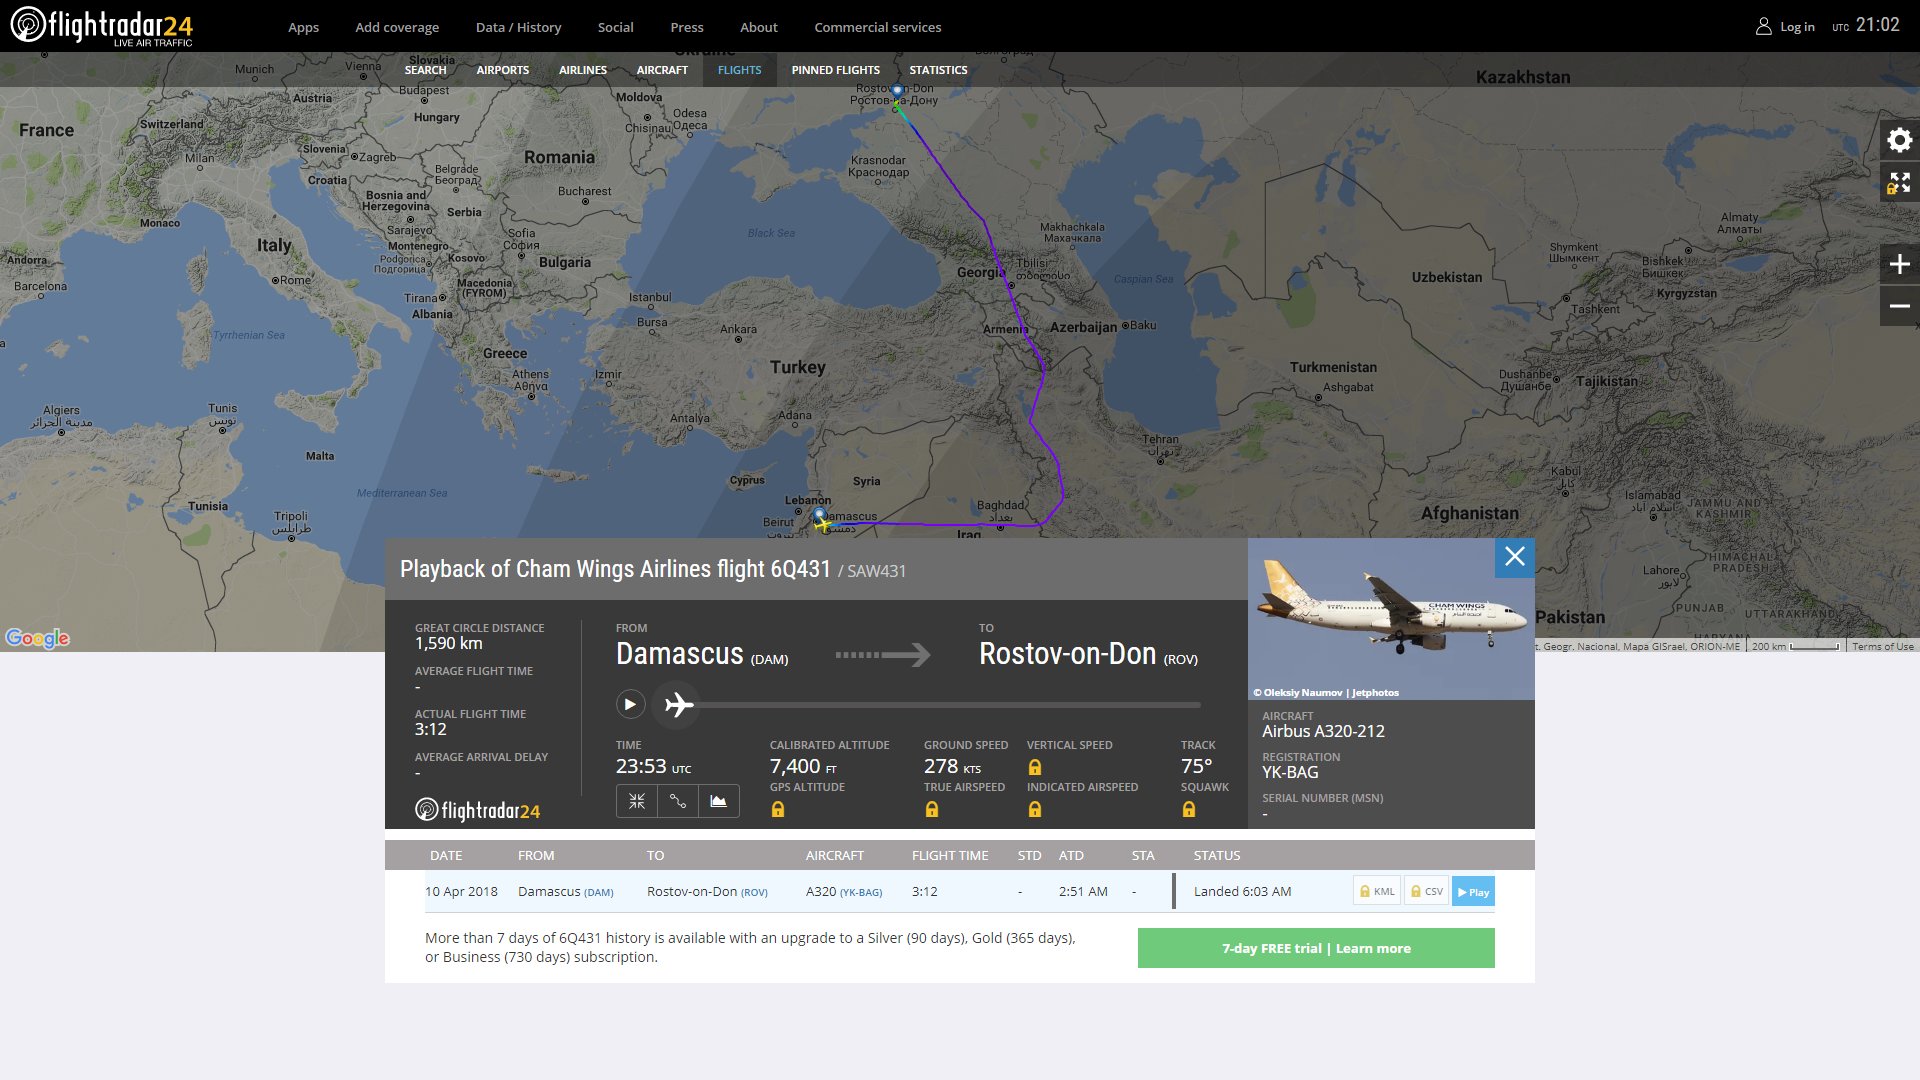Download locked CSV file
This screenshot has width=1920, height=1080.
click(1427, 892)
